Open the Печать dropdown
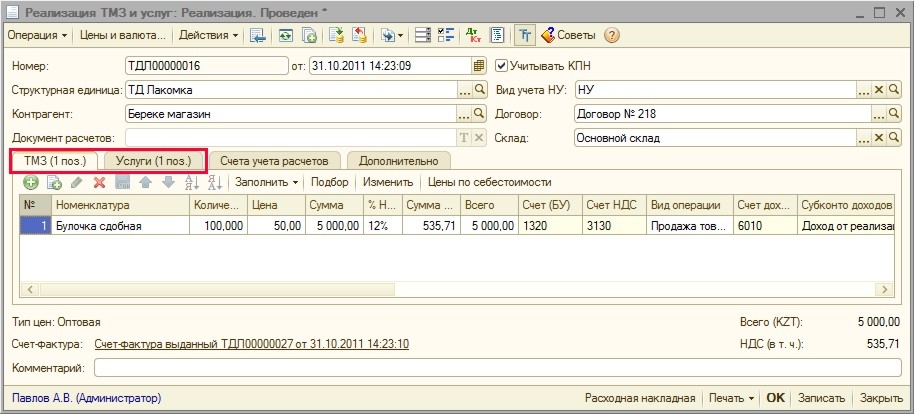This screenshot has height=414, width=914. coord(731,397)
